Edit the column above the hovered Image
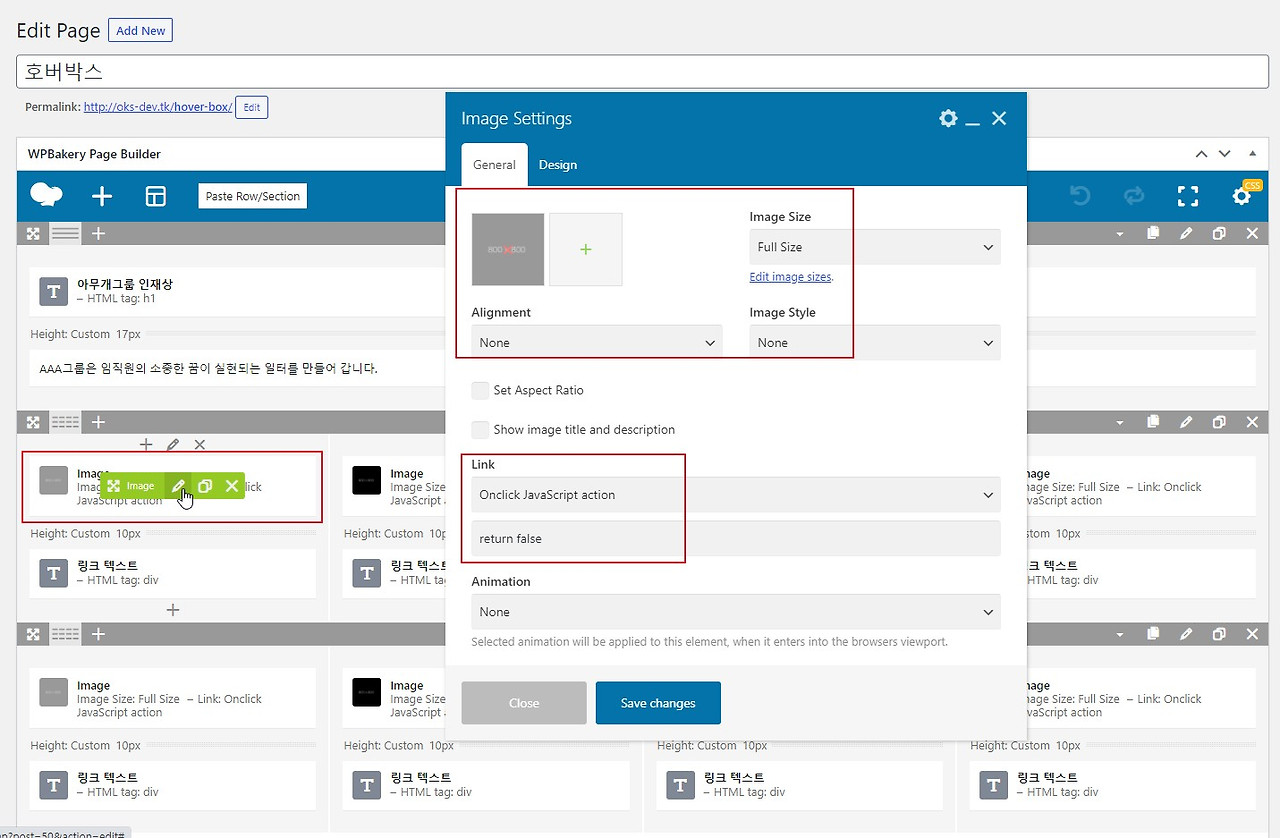This screenshot has width=1280, height=838. [173, 444]
